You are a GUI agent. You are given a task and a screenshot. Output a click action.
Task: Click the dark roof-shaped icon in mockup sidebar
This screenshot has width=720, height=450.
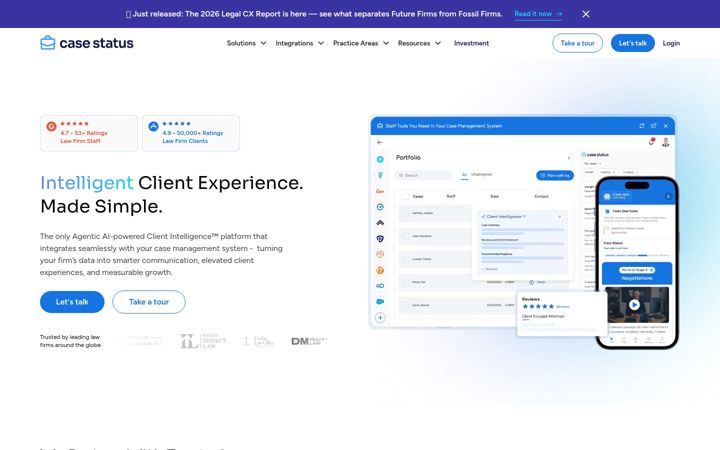[x=380, y=223]
